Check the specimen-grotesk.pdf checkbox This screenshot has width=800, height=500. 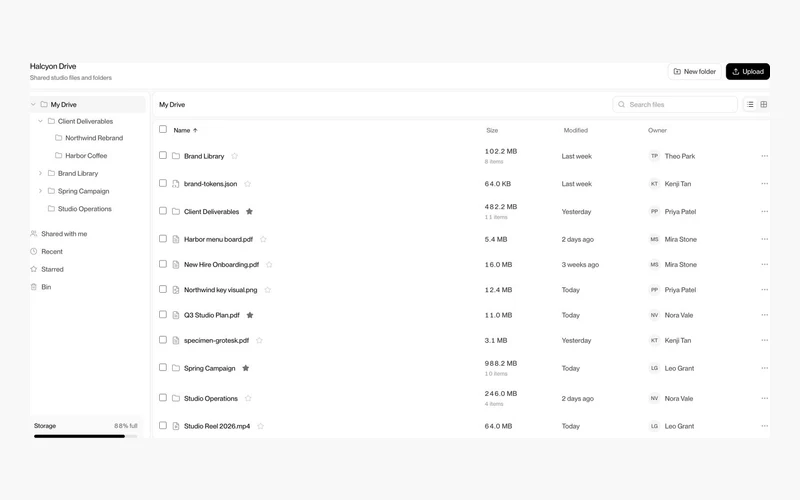(x=163, y=339)
